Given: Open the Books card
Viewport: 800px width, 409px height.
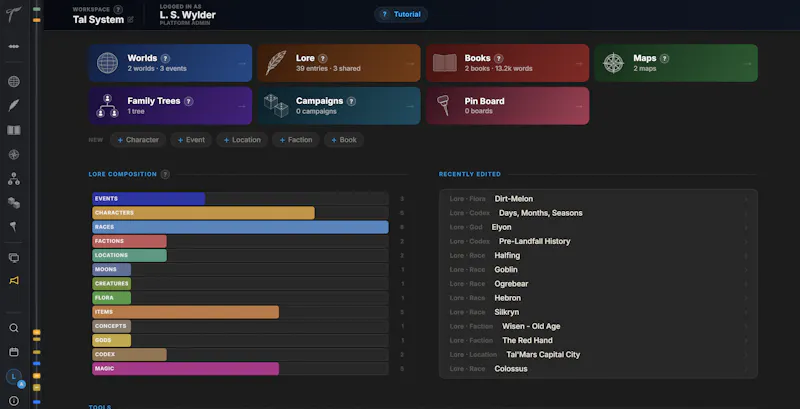Looking at the screenshot, I should [x=508, y=63].
